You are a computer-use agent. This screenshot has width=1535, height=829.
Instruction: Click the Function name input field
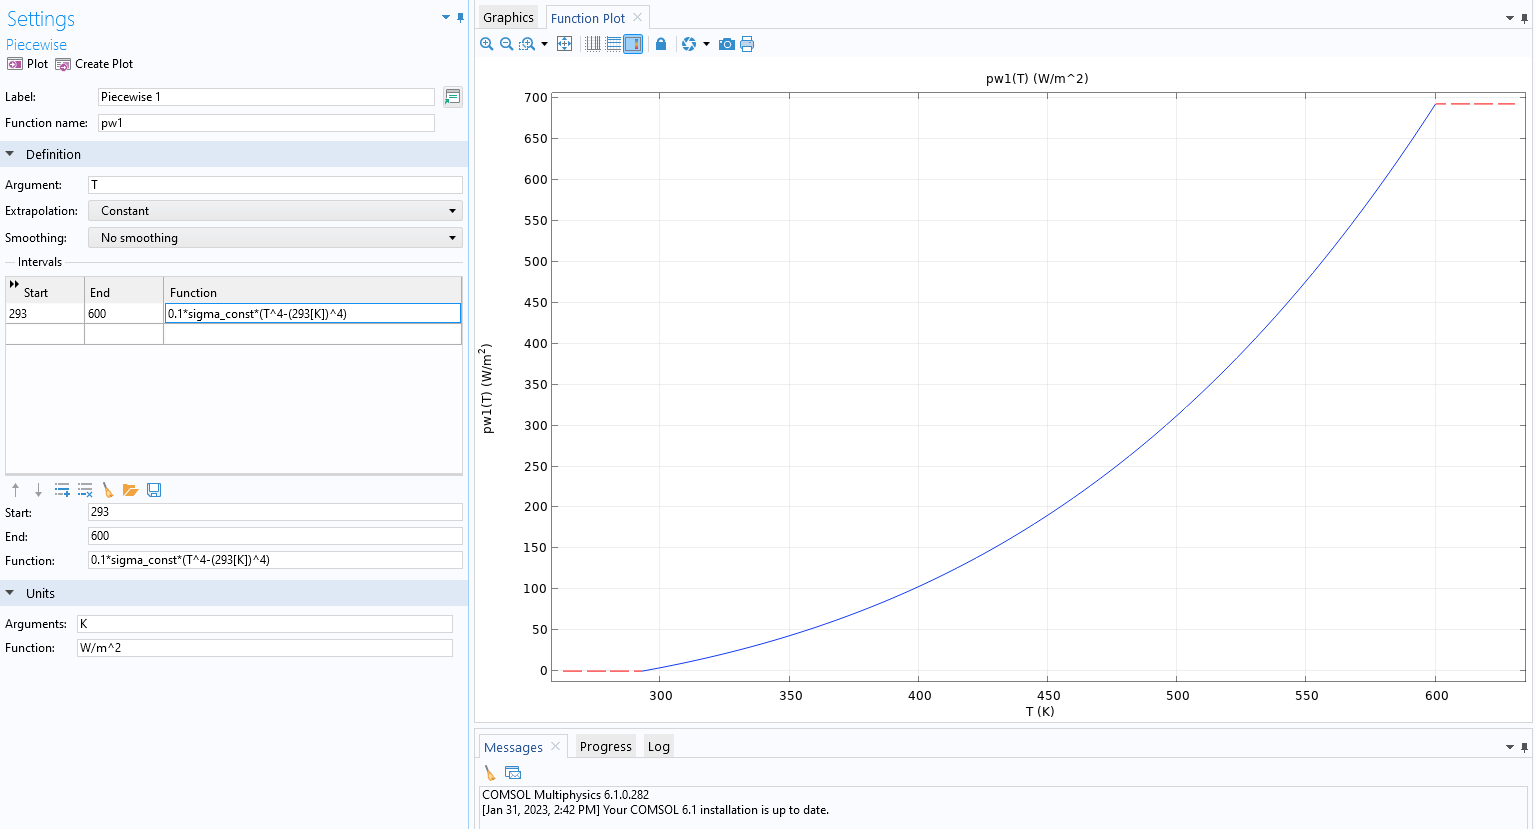click(266, 123)
